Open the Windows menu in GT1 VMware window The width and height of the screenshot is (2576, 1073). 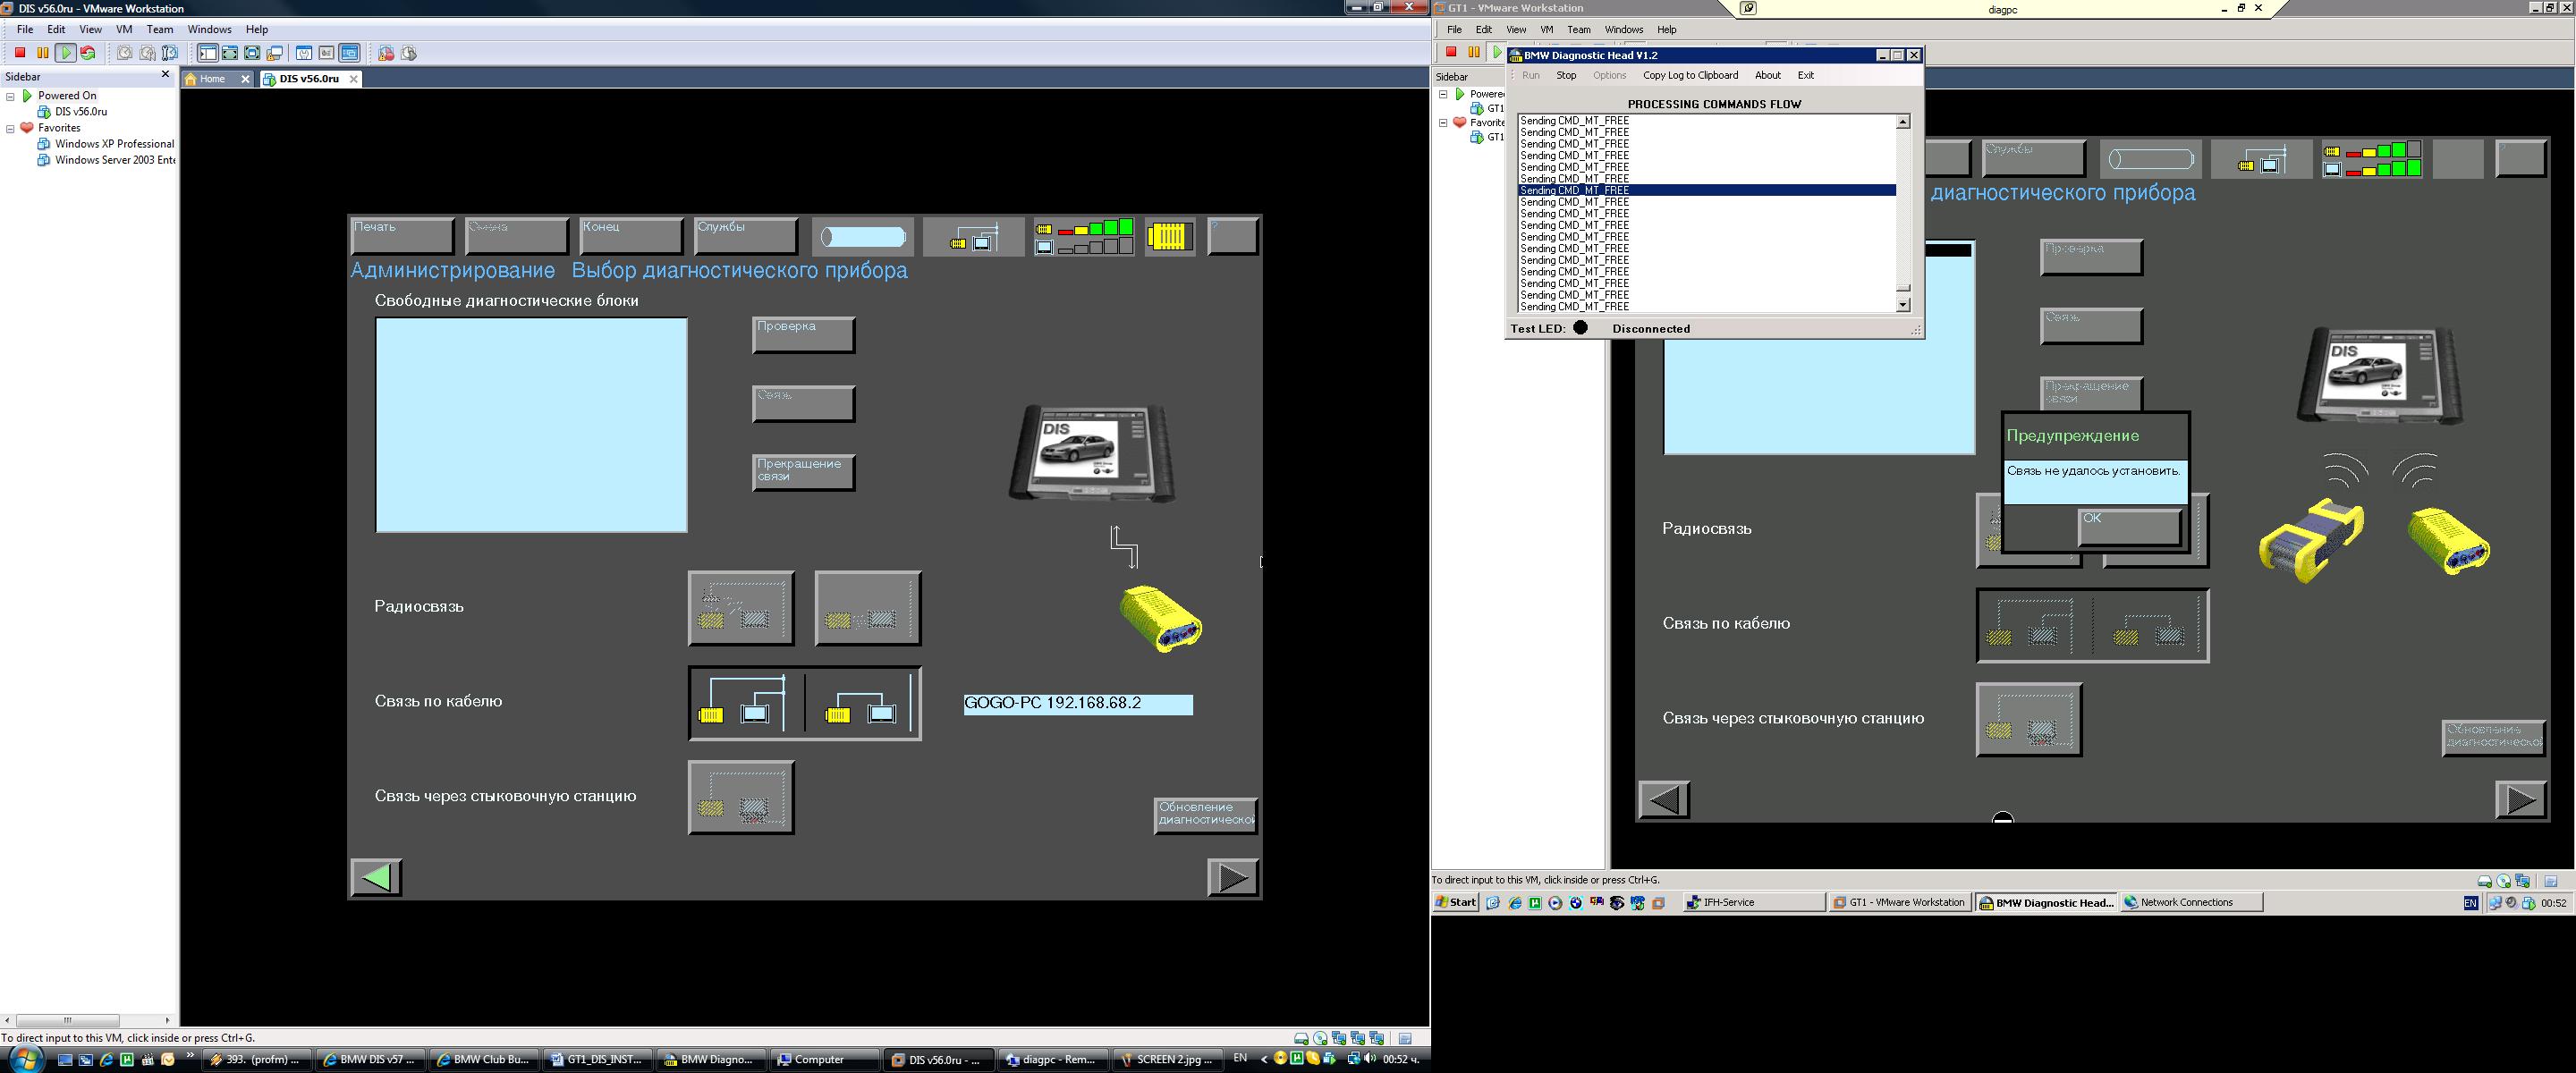tap(1624, 30)
